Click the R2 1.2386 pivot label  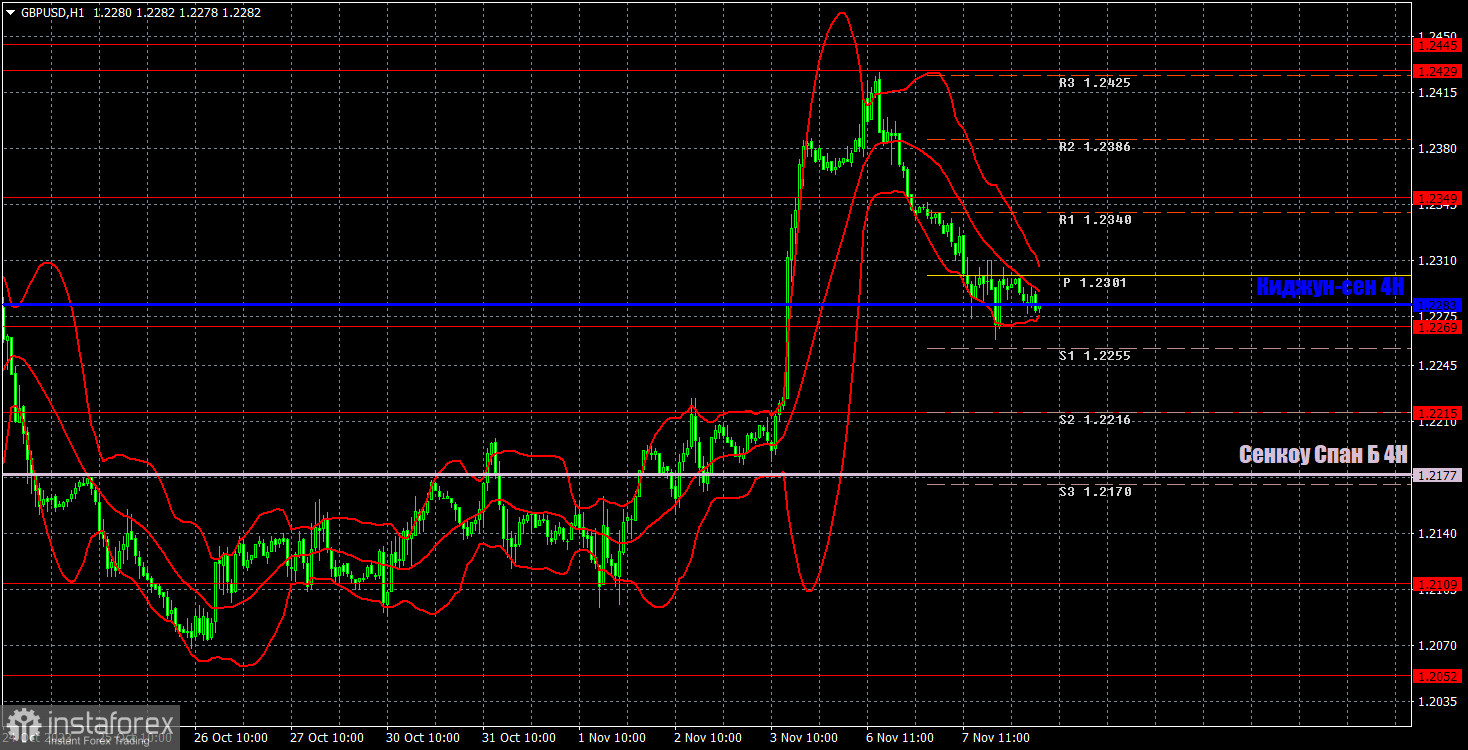tap(1095, 147)
